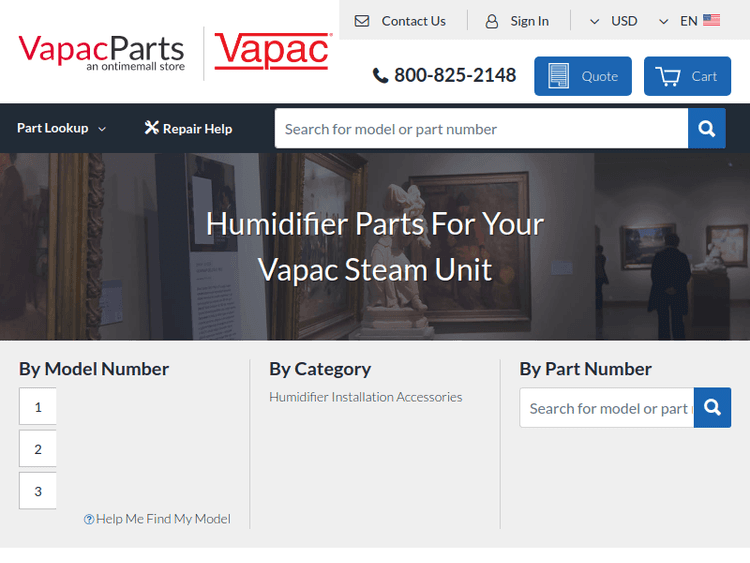Screen dimensions: 750x563
Task: Open the Sign In link
Action: coord(529,21)
